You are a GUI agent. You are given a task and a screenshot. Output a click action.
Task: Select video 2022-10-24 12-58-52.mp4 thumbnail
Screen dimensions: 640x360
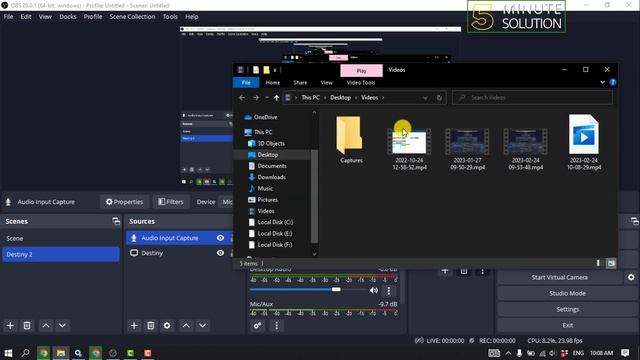click(x=409, y=141)
